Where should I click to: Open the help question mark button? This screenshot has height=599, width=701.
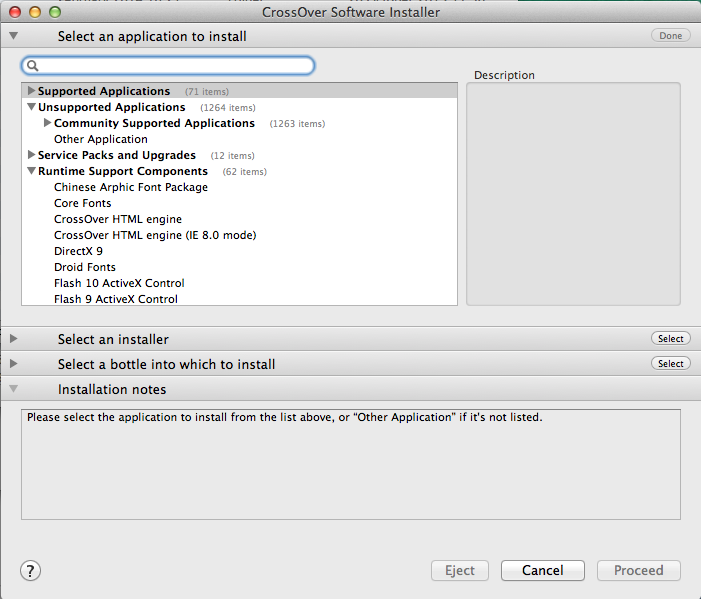[30, 570]
